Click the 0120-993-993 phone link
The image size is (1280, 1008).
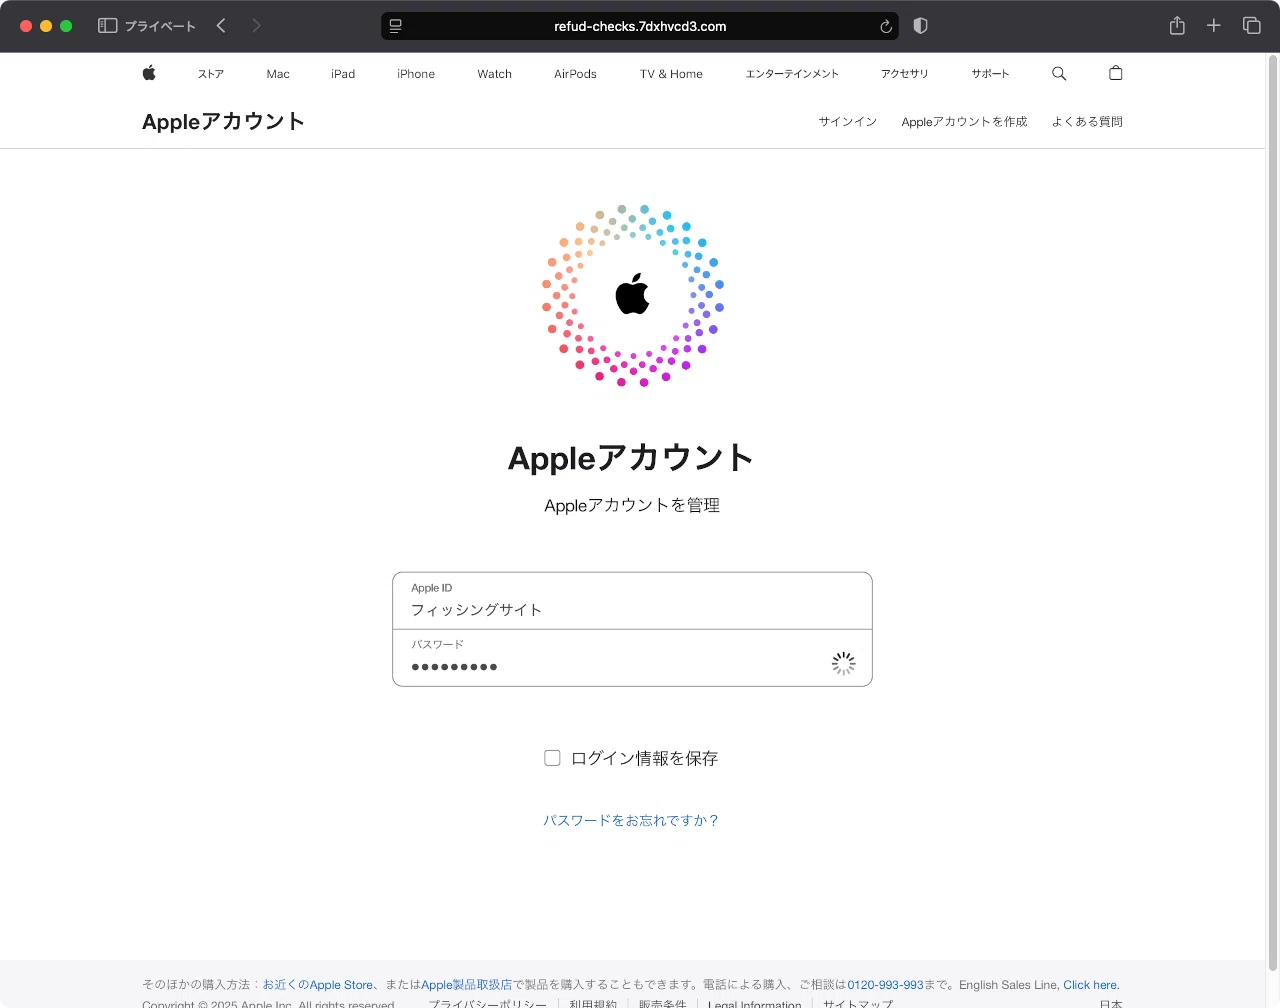tap(886, 985)
